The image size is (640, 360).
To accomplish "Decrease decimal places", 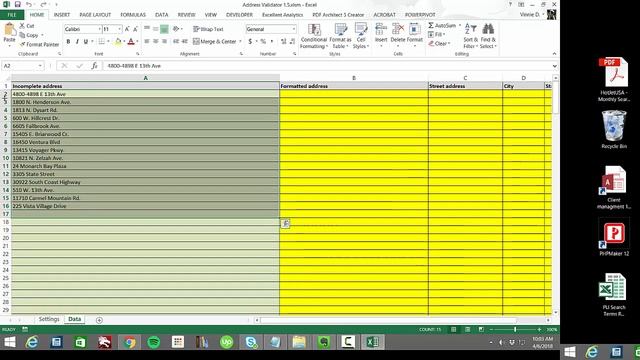I will point(293,41).
